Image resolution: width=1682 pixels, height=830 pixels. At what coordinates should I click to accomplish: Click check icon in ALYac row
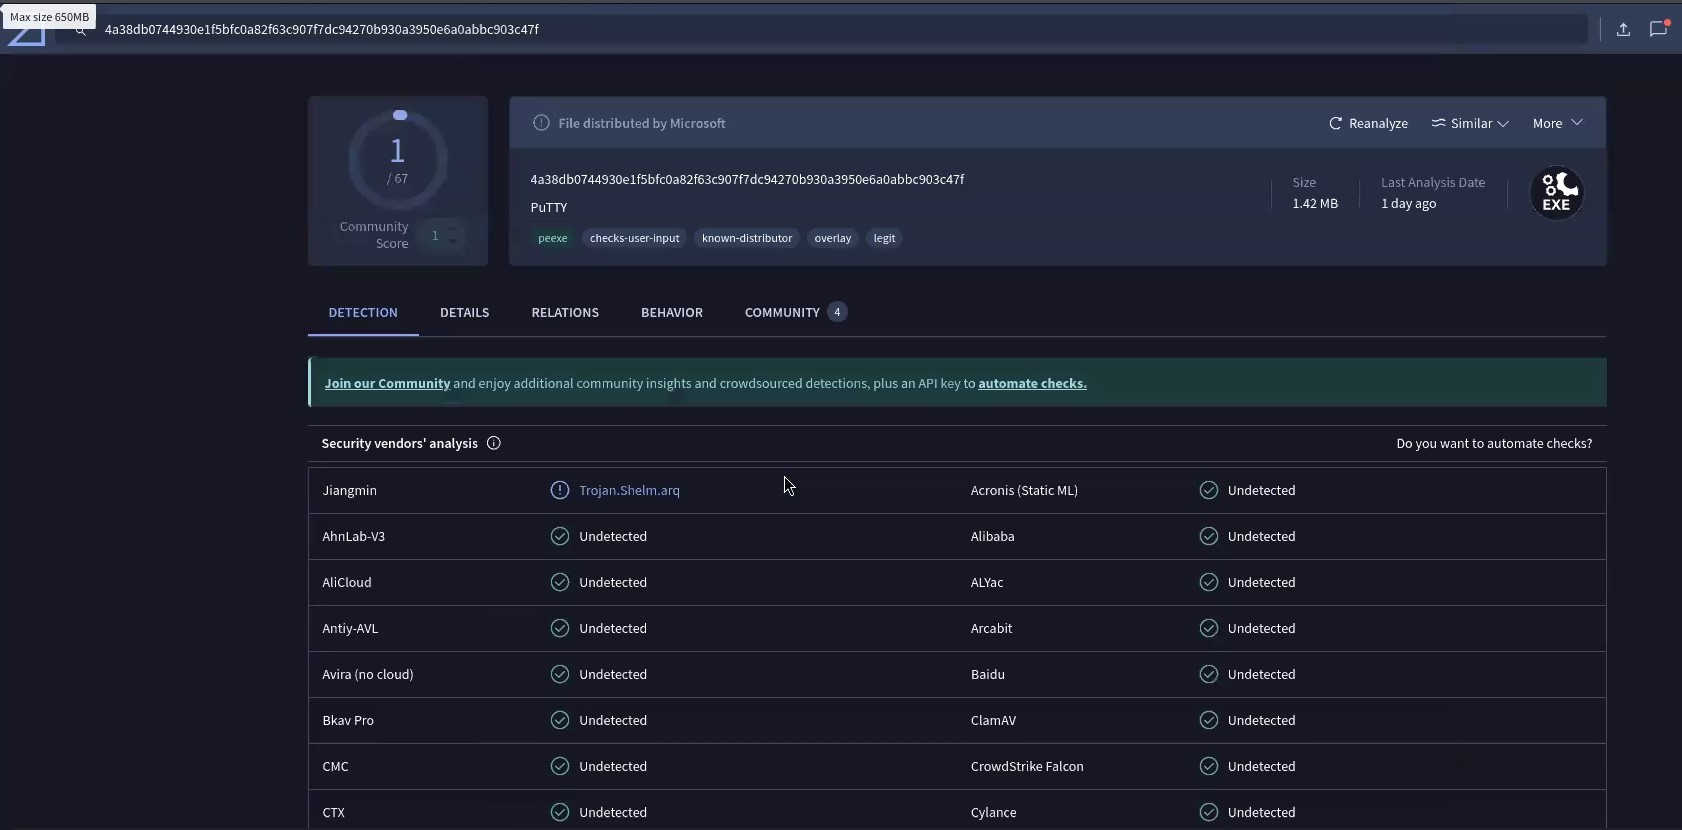point(1209,582)
